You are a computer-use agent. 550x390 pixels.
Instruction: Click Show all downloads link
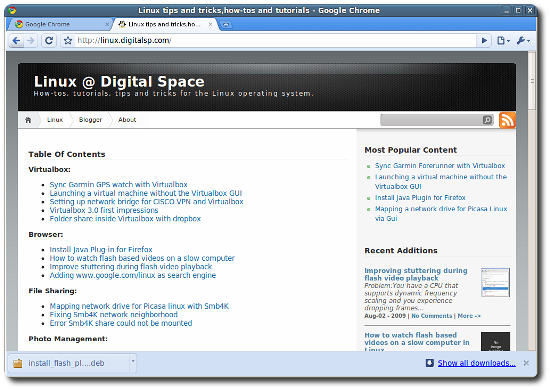pos(476,363)
